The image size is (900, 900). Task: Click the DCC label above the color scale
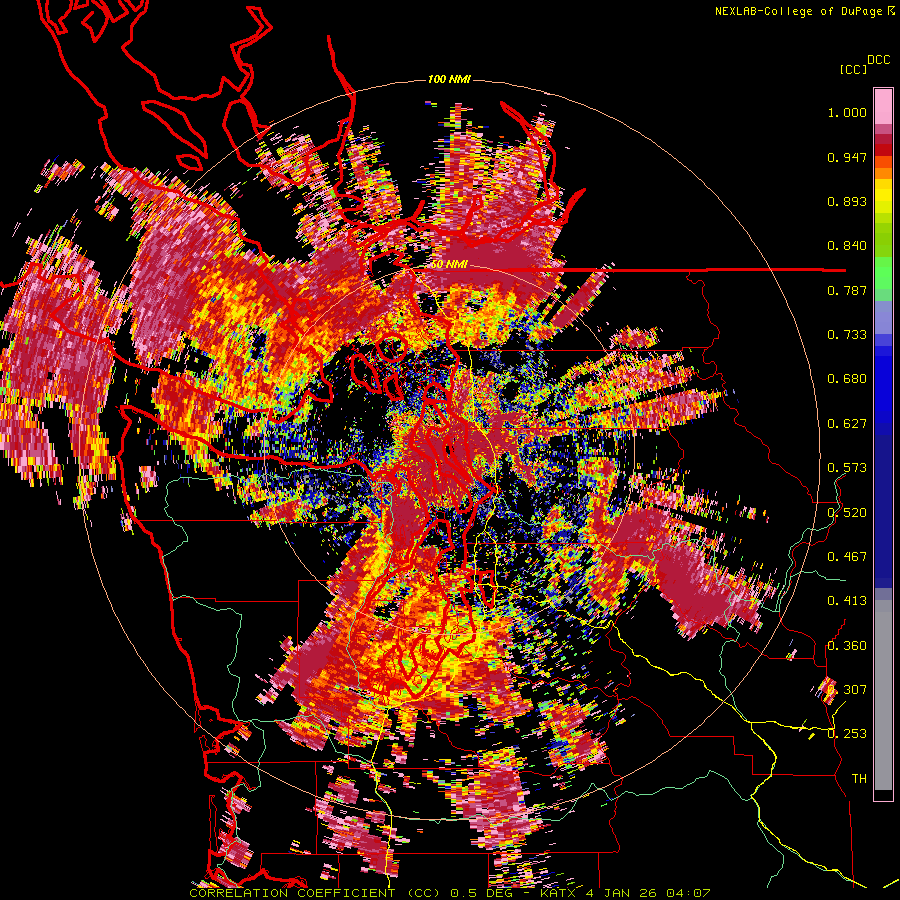pyautogui.click(x=879, y=60)
